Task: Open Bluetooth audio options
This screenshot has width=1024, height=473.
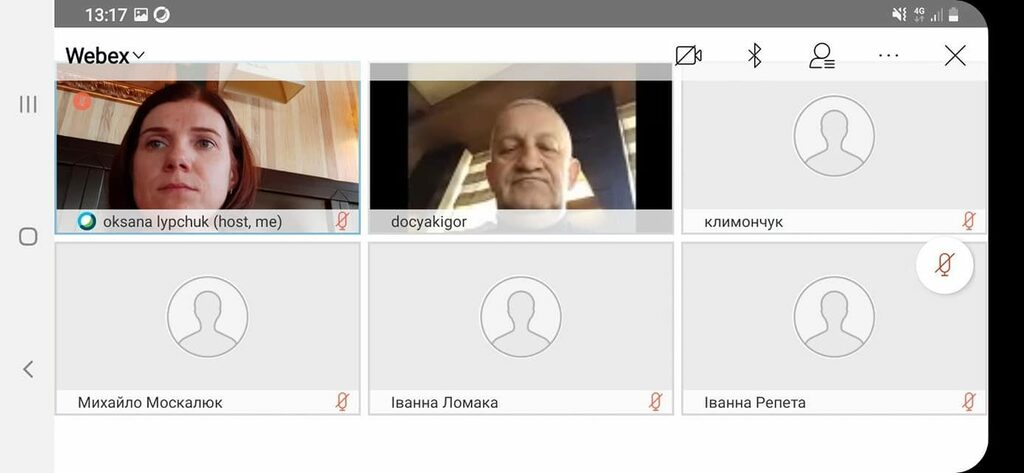Action: (755, 56)
